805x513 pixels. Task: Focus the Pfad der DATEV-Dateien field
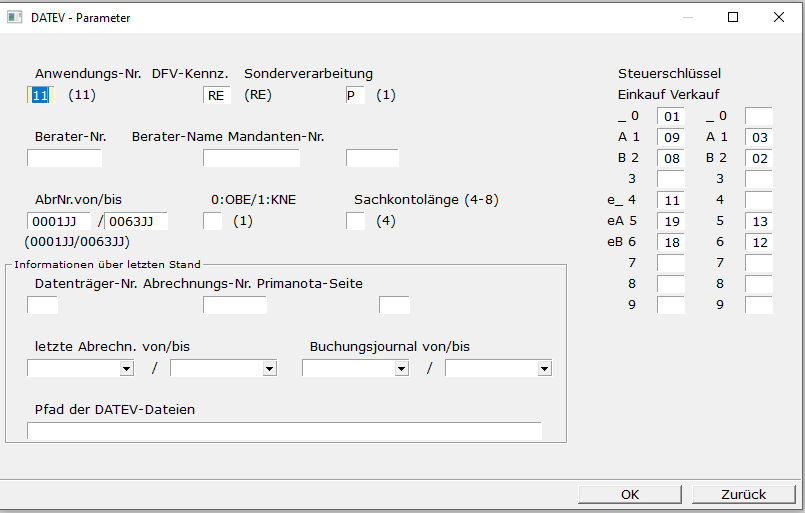[x=284, y=431]
